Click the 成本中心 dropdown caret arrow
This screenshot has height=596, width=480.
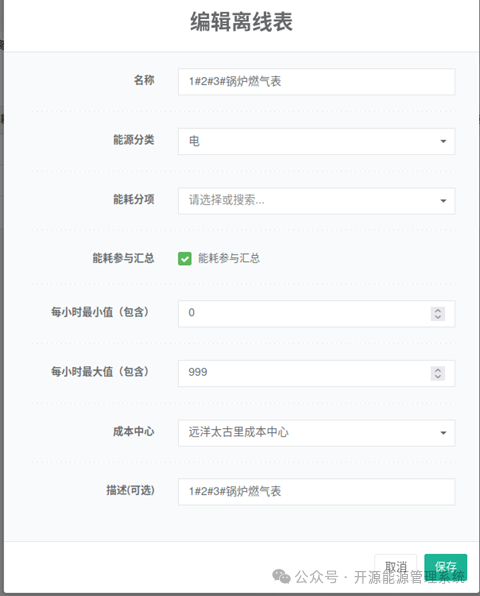[443, 433]
